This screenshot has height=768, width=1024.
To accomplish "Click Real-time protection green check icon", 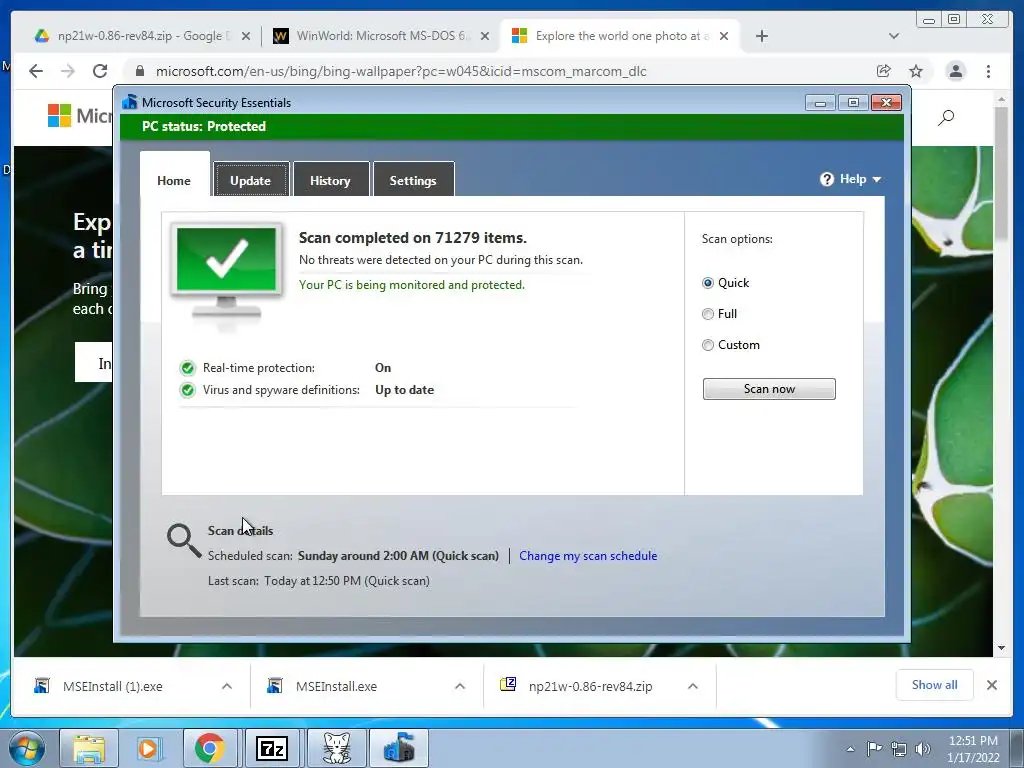I will (x=187, y=368).
